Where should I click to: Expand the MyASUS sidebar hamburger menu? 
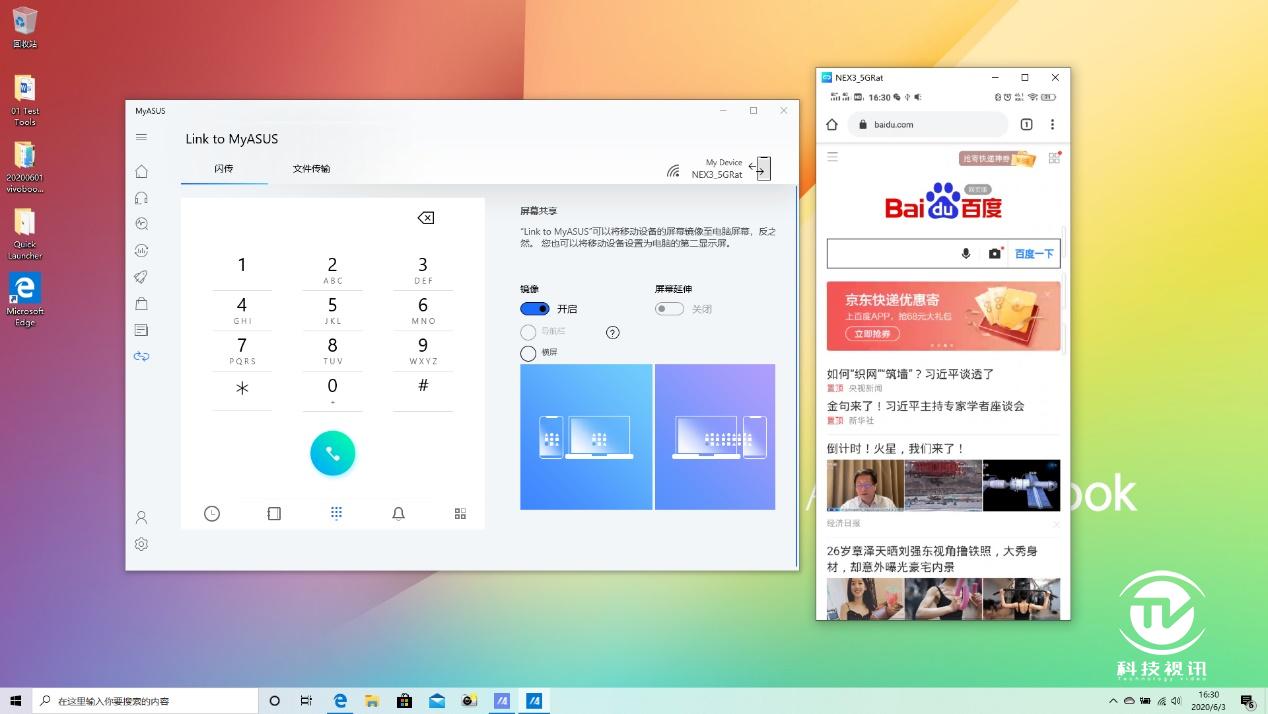(x=141, y=137)
